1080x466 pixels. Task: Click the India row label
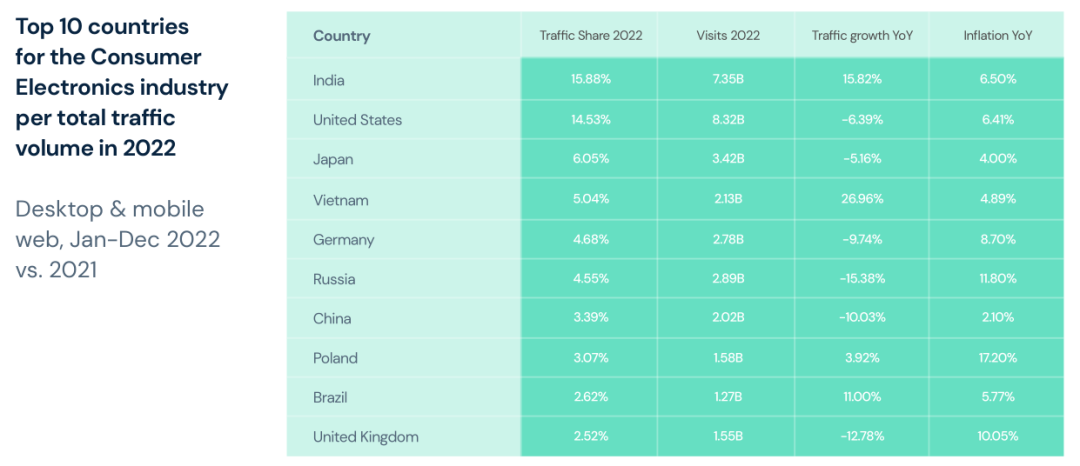coord(329,80)
